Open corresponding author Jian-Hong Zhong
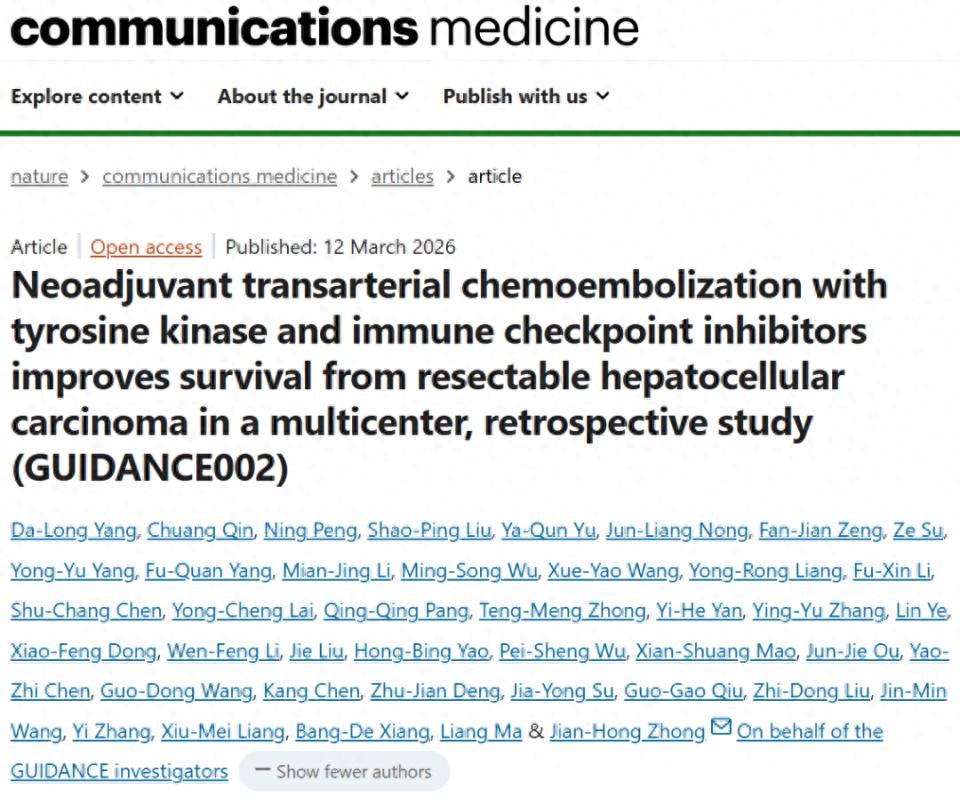 [628, 732]
